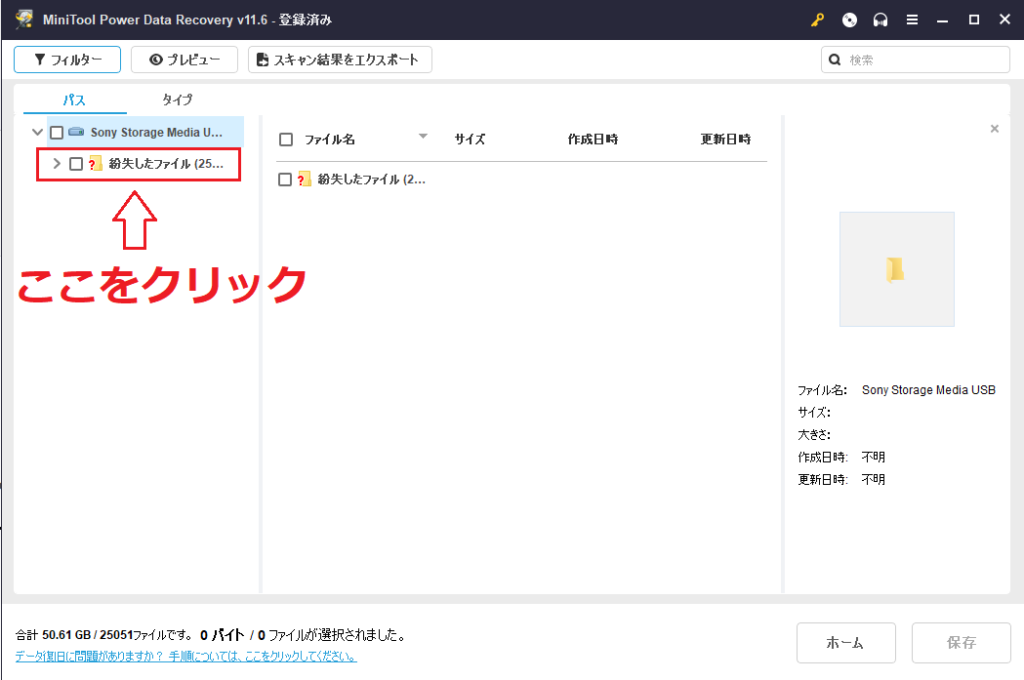Click the ホーム home button
1024x680 pixels.
(846, 643)
